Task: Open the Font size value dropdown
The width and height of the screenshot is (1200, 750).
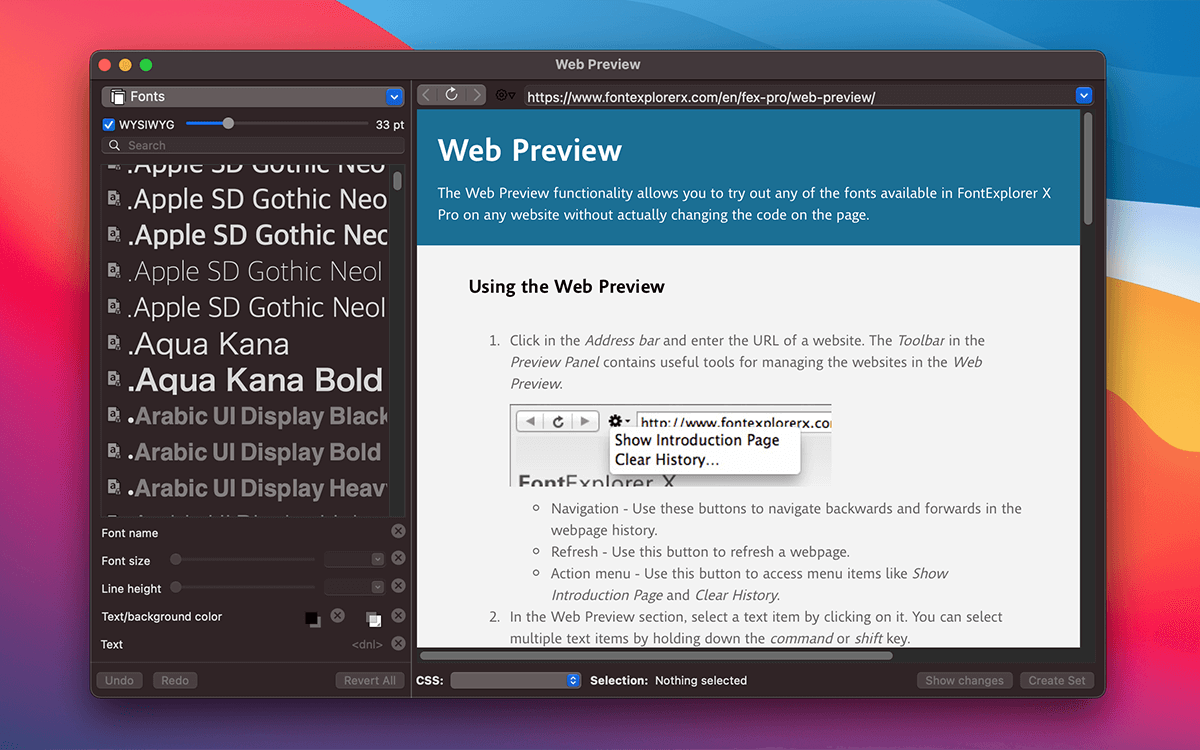Action: click(x=377, y=560)
